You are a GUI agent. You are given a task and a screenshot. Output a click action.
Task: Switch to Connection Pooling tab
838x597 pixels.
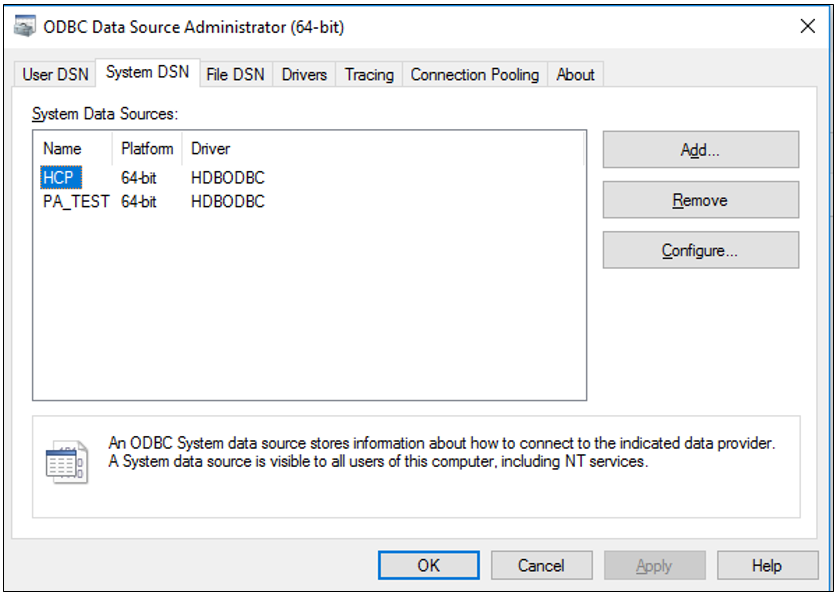[x=474, y=74]
